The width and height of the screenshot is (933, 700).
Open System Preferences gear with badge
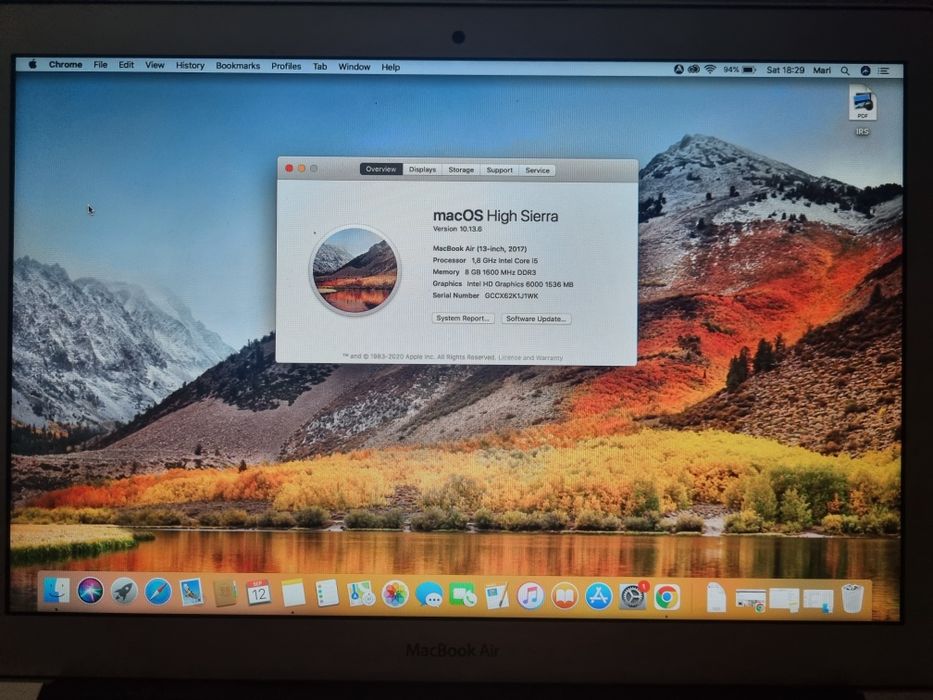pyautogui.click(x=633, y=596)
